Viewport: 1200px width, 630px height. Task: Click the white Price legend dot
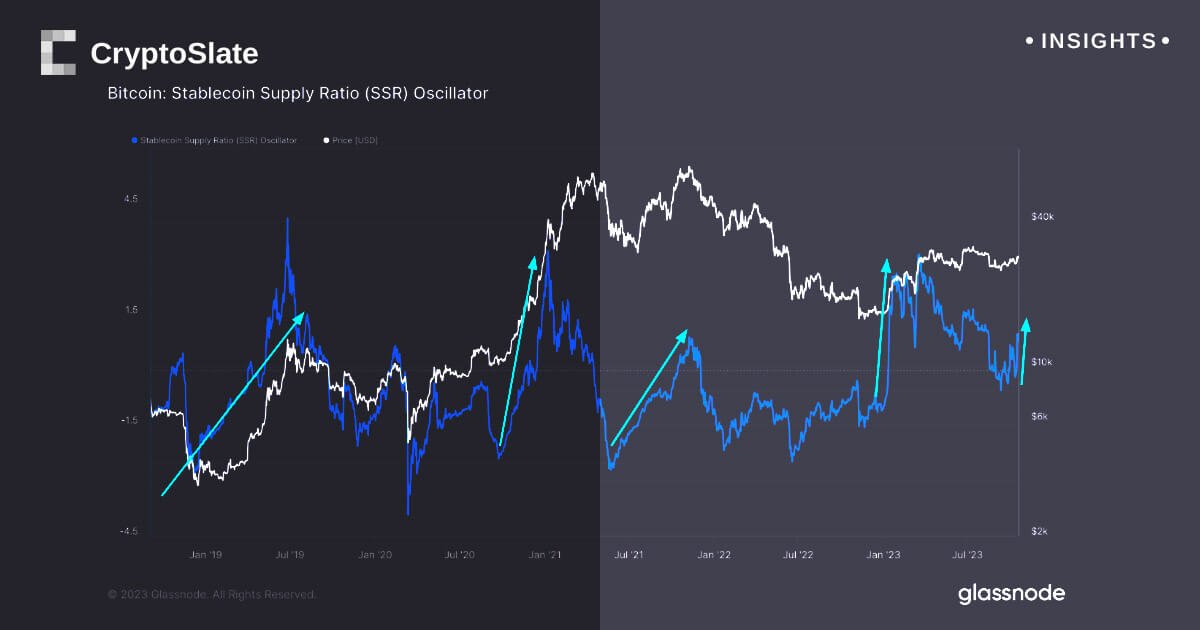pyautogui.click(x=324, y=141)
